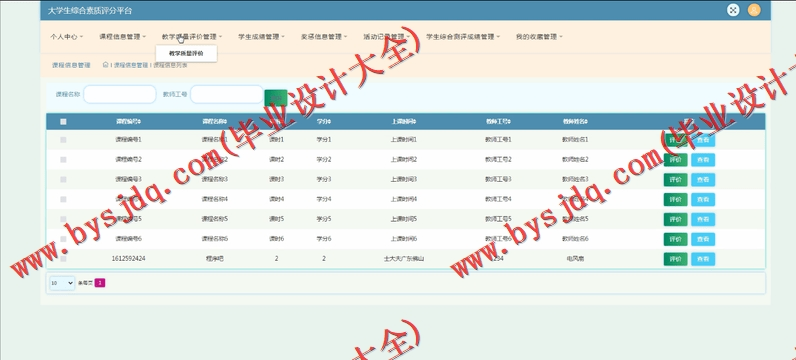The width and height of the screenshot is (796, 360).
Task: Sort table by 学分 column header
Action: pos(324,122)
